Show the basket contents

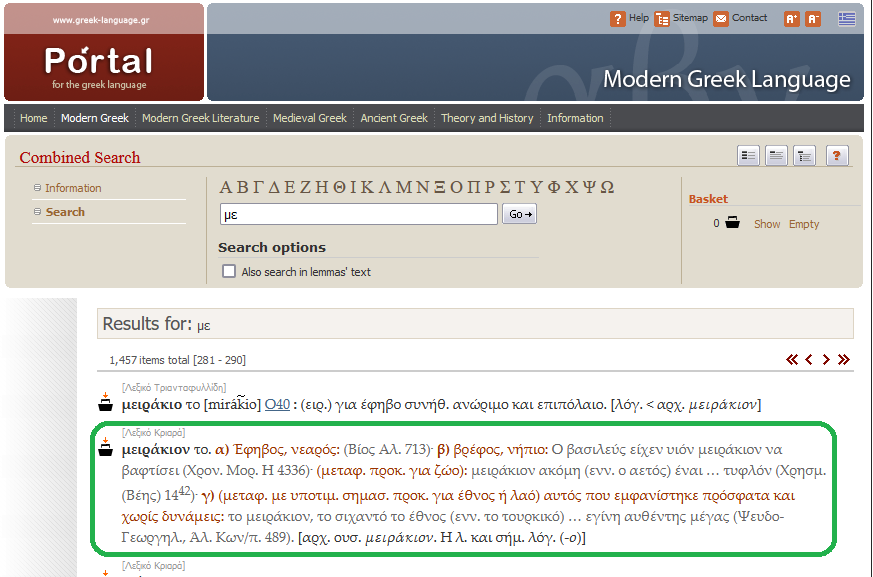[x=767, y=224]
